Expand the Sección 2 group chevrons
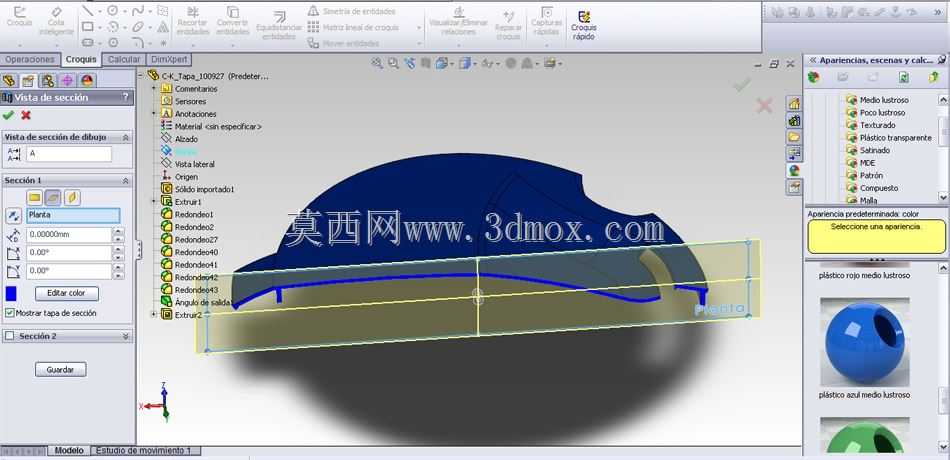 [x=125, y=336]
